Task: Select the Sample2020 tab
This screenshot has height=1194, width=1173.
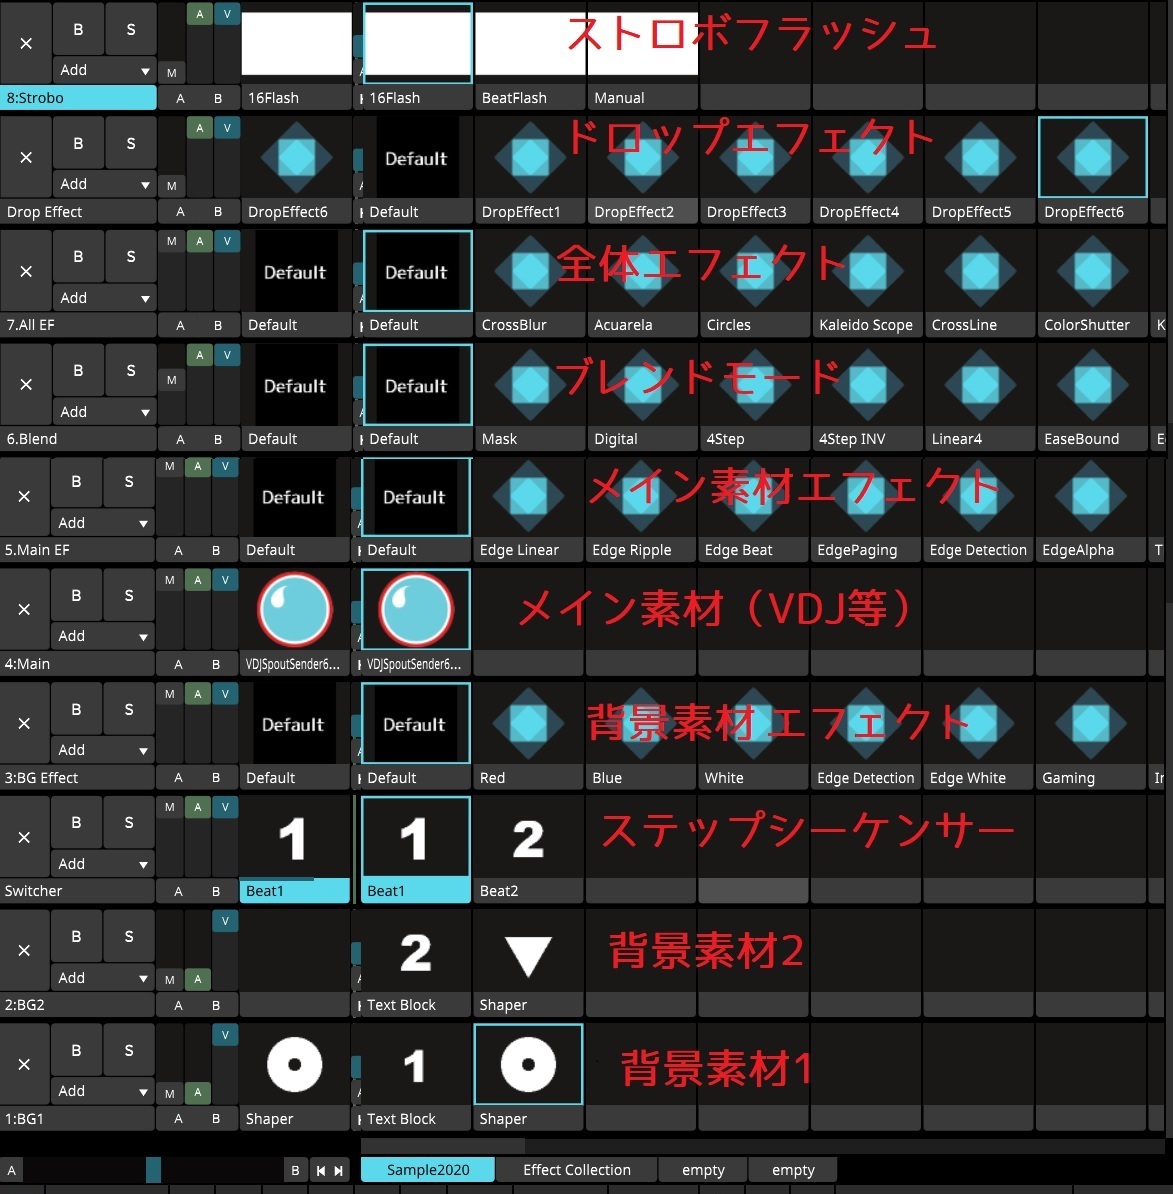Action: pyautogui.click(x=427, y=1169)
